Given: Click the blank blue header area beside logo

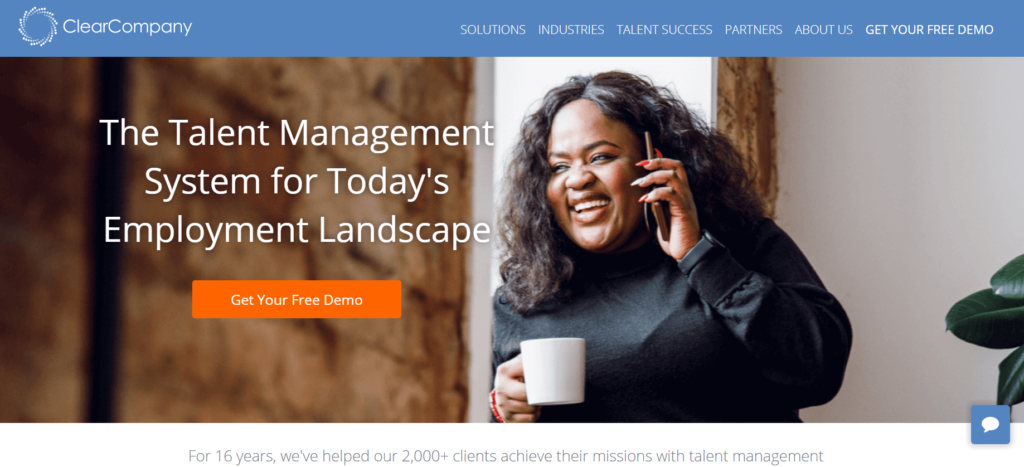Looking at the screenshot, I should (x=327, y=28).
